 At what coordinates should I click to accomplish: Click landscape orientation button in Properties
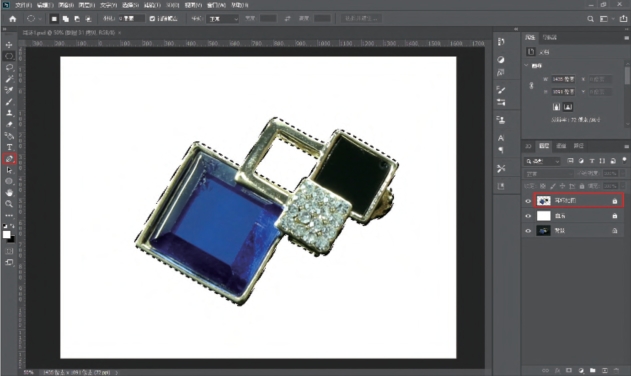[x=568, y=107]
